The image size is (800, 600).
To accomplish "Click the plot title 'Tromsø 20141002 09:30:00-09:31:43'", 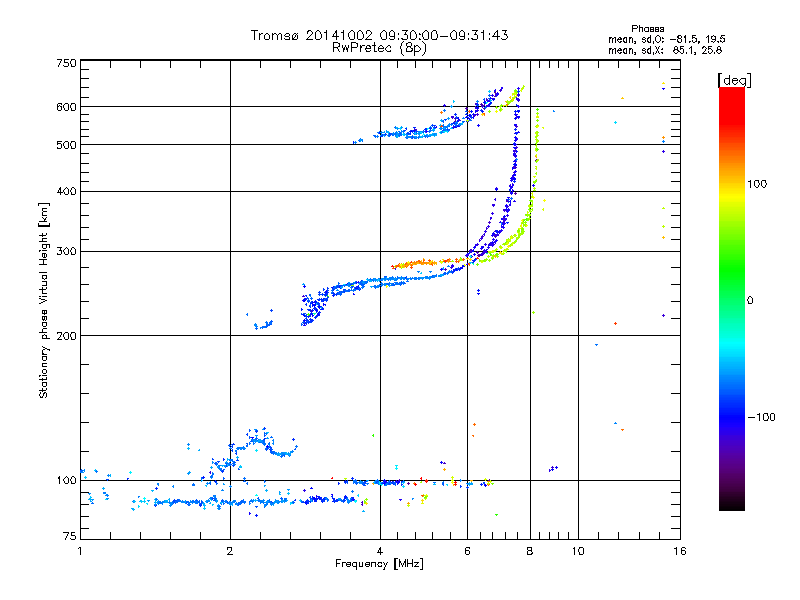I will click(379, 35).
